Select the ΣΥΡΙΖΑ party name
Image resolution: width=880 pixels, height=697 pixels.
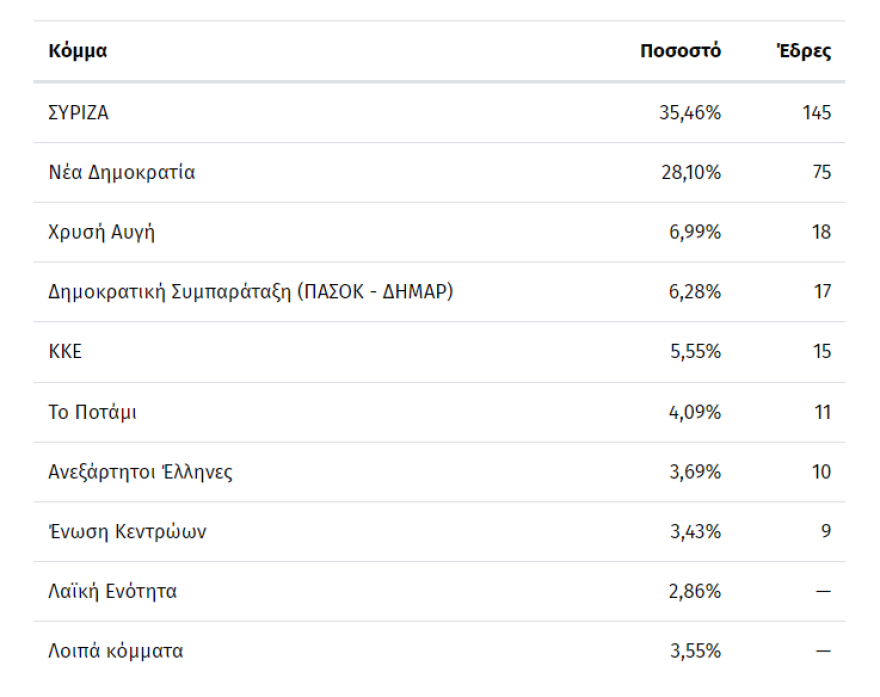(x=79, y=113)
